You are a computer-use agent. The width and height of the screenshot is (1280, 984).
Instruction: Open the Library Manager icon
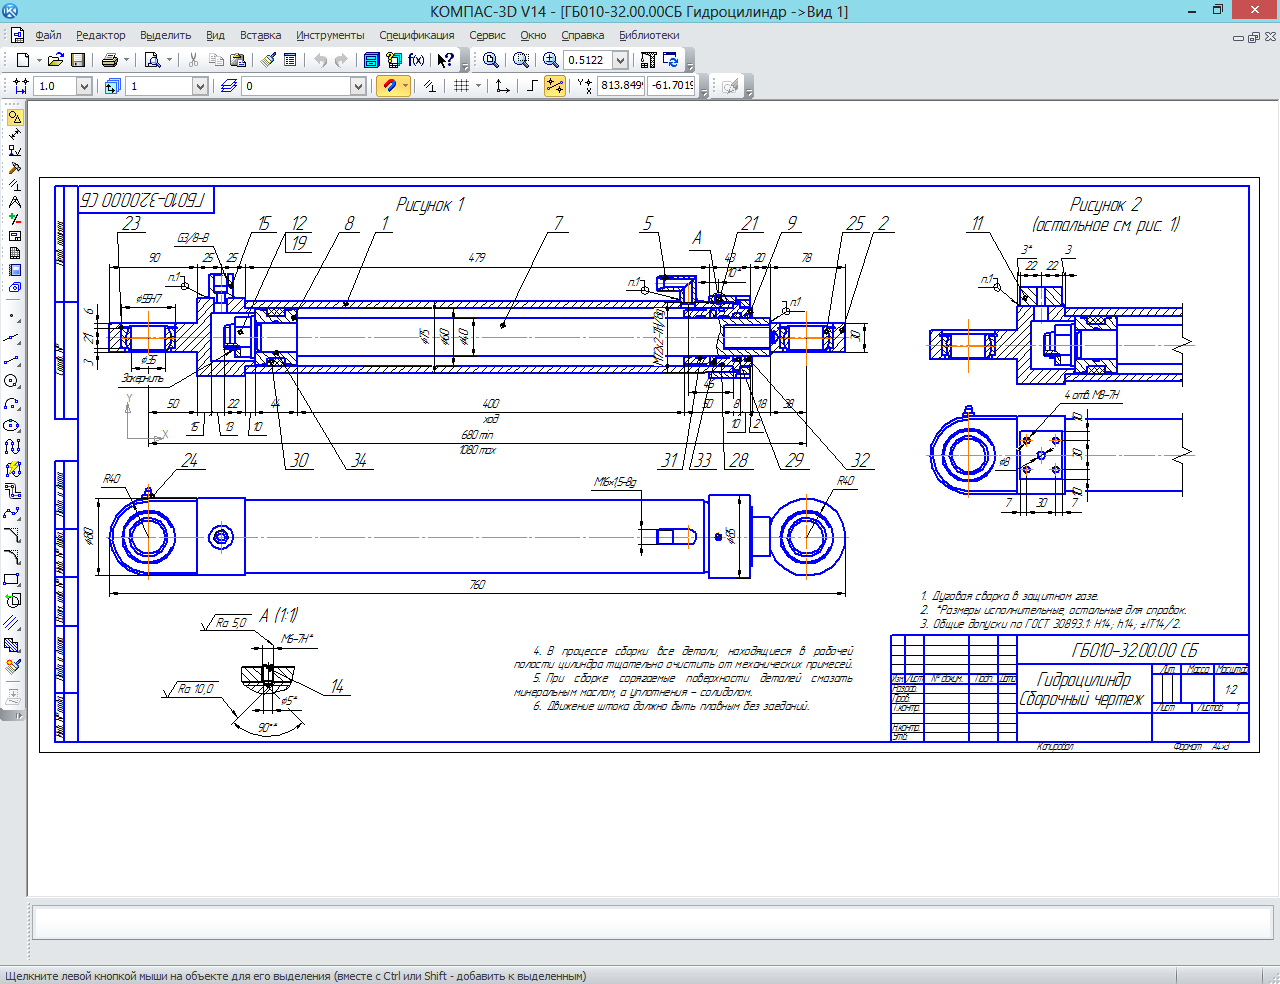pyautogui.click(x=371, y=60)
